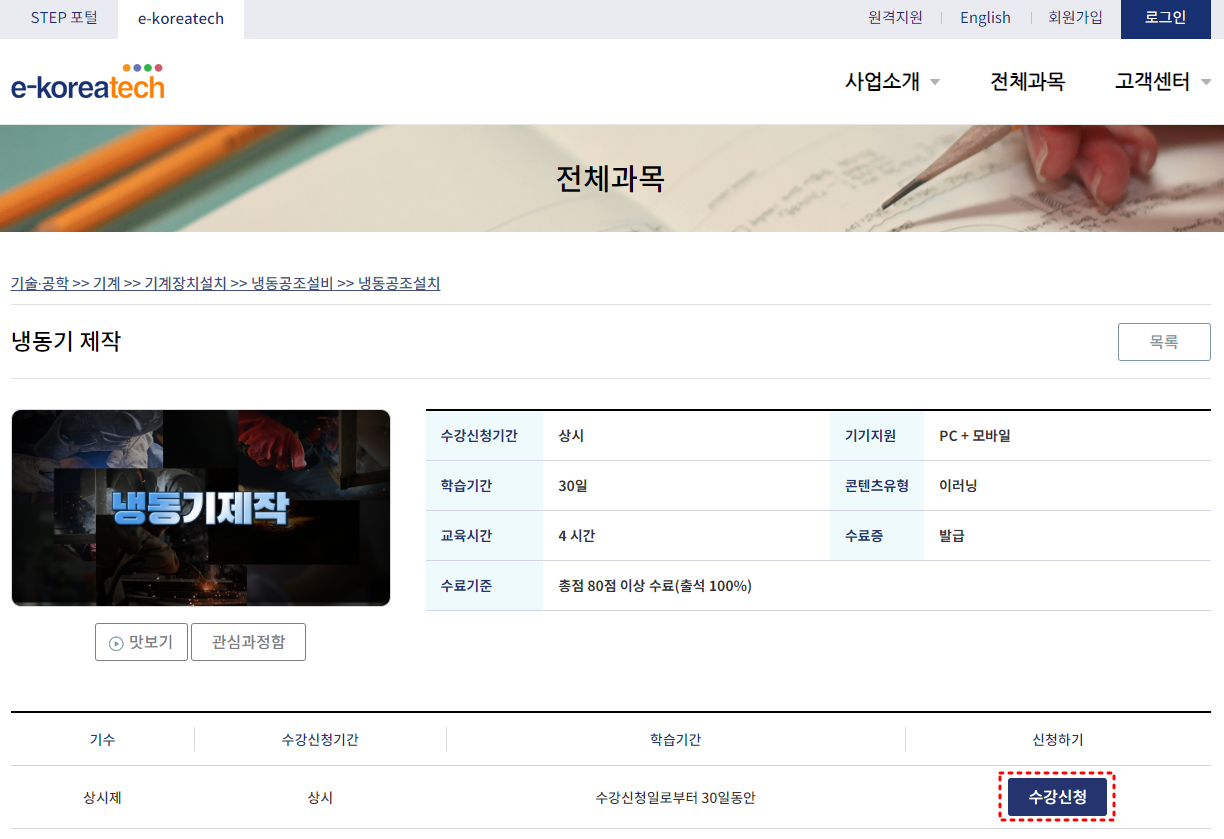This screenshot has height=839, width=1224.
Task: Click the e-koreatech logo
Action: point(88,82)
